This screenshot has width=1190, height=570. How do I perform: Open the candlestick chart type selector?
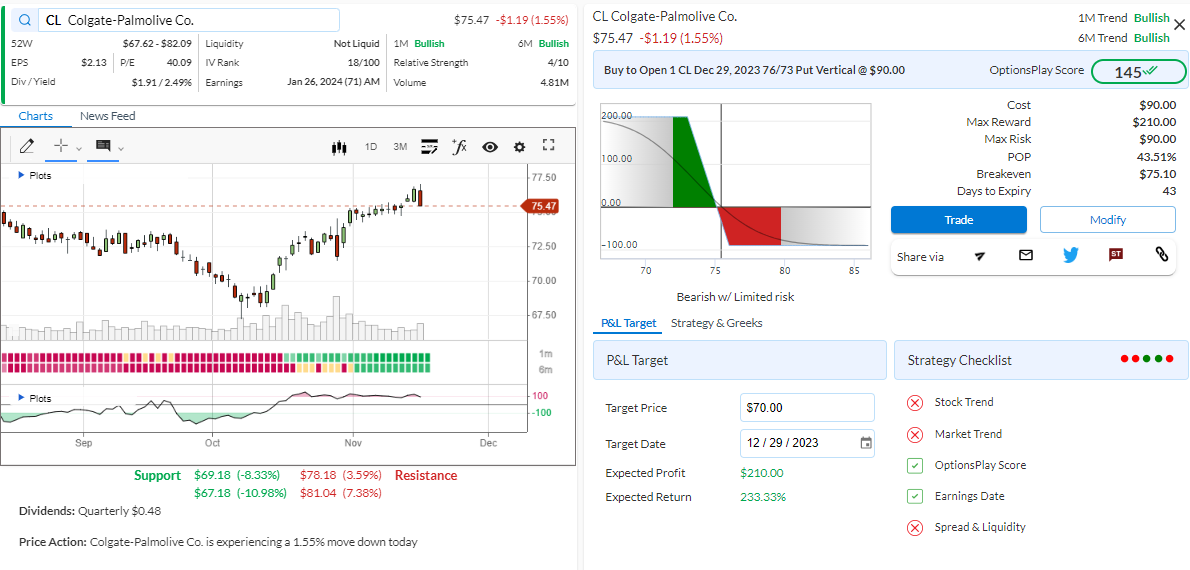339,147
